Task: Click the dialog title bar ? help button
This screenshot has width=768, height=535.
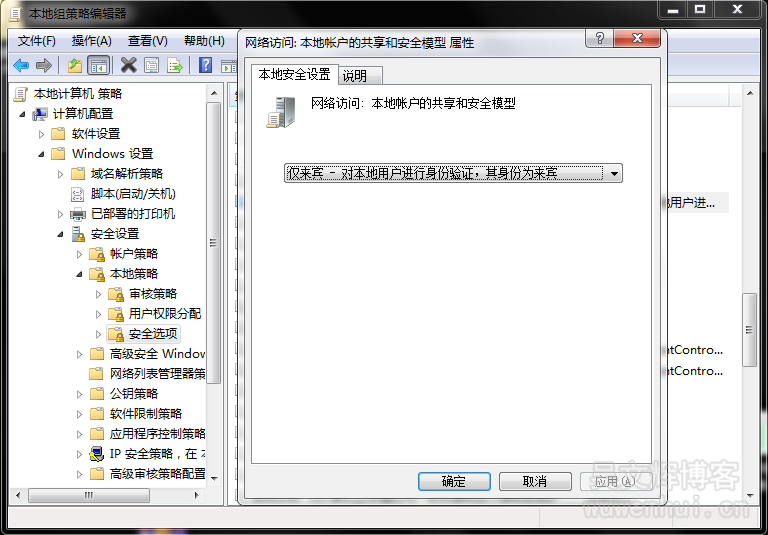Action: point(599,39)
